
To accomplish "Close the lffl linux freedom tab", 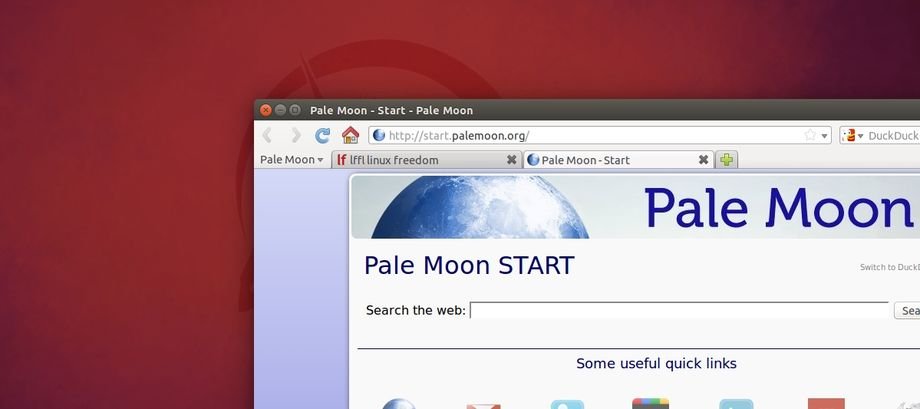I will pos(511,160).
